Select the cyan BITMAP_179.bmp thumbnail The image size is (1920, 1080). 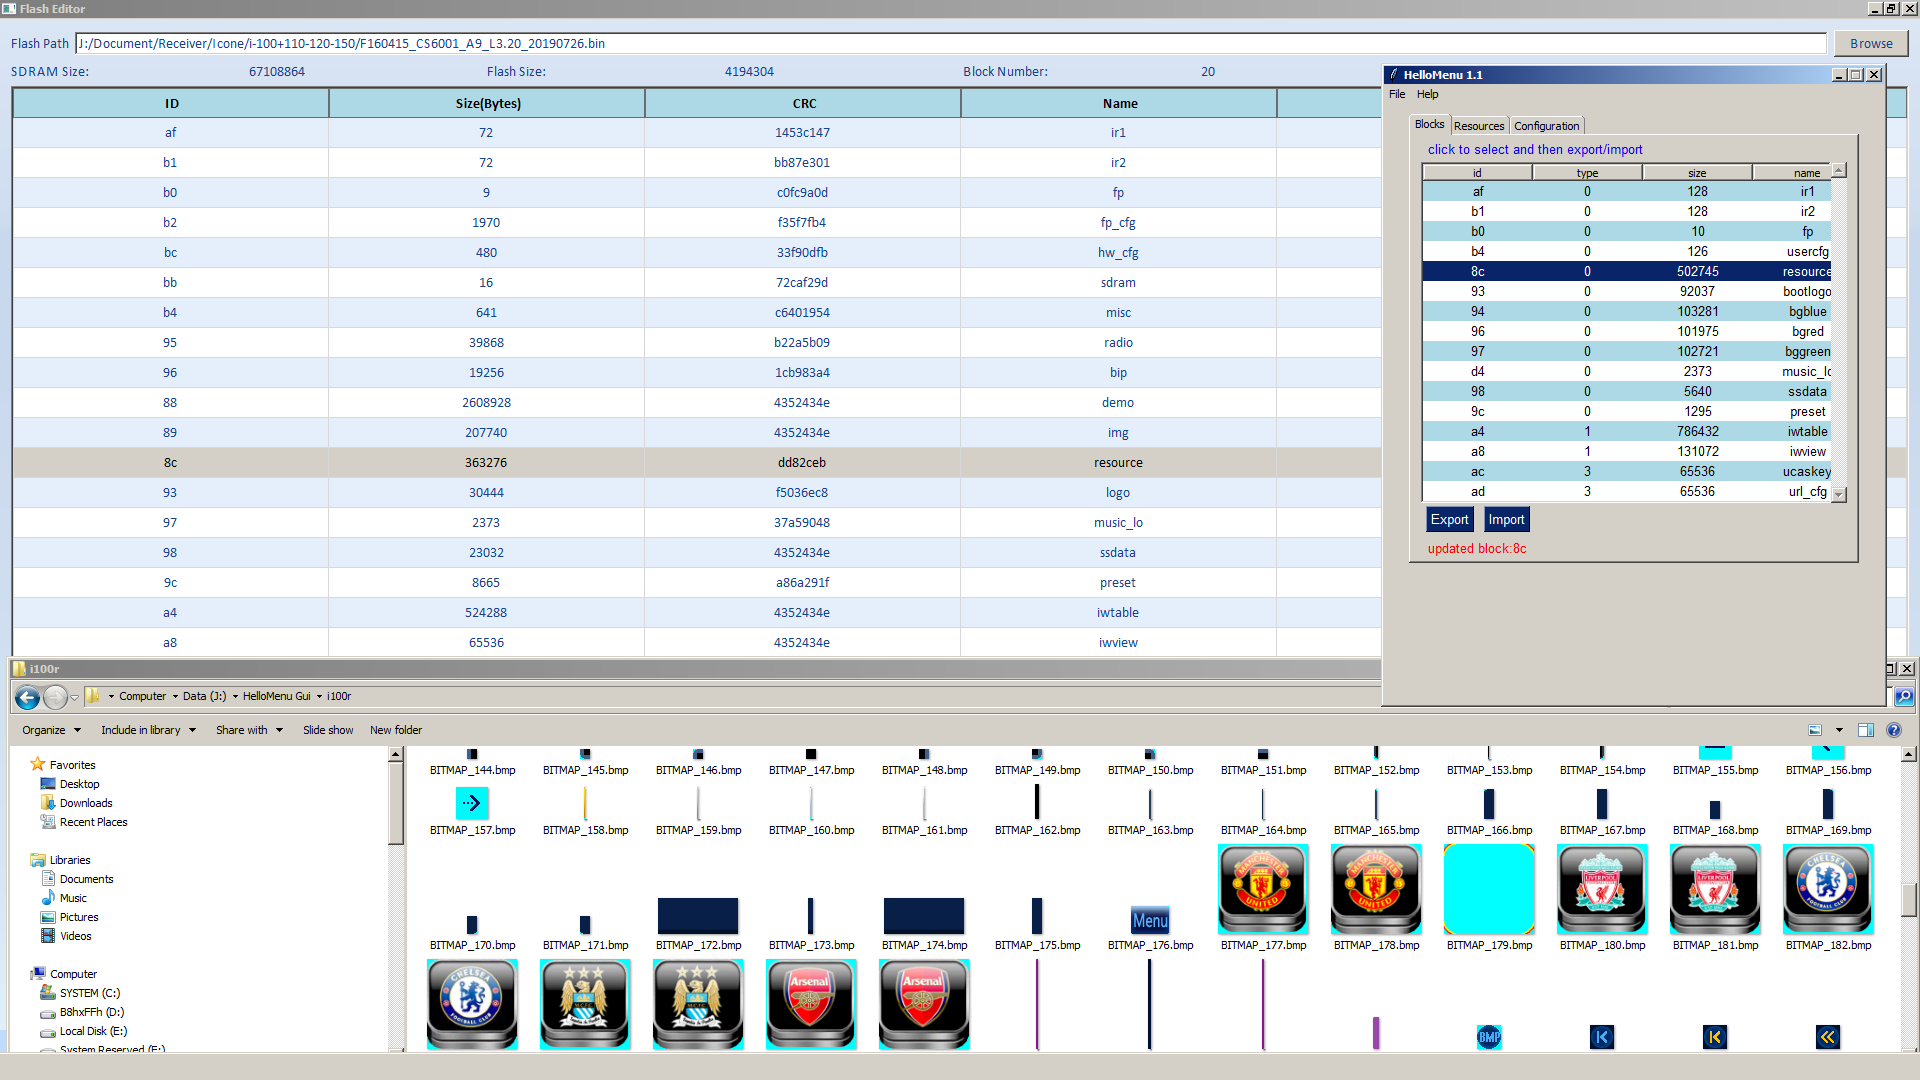pos(1489,889)
